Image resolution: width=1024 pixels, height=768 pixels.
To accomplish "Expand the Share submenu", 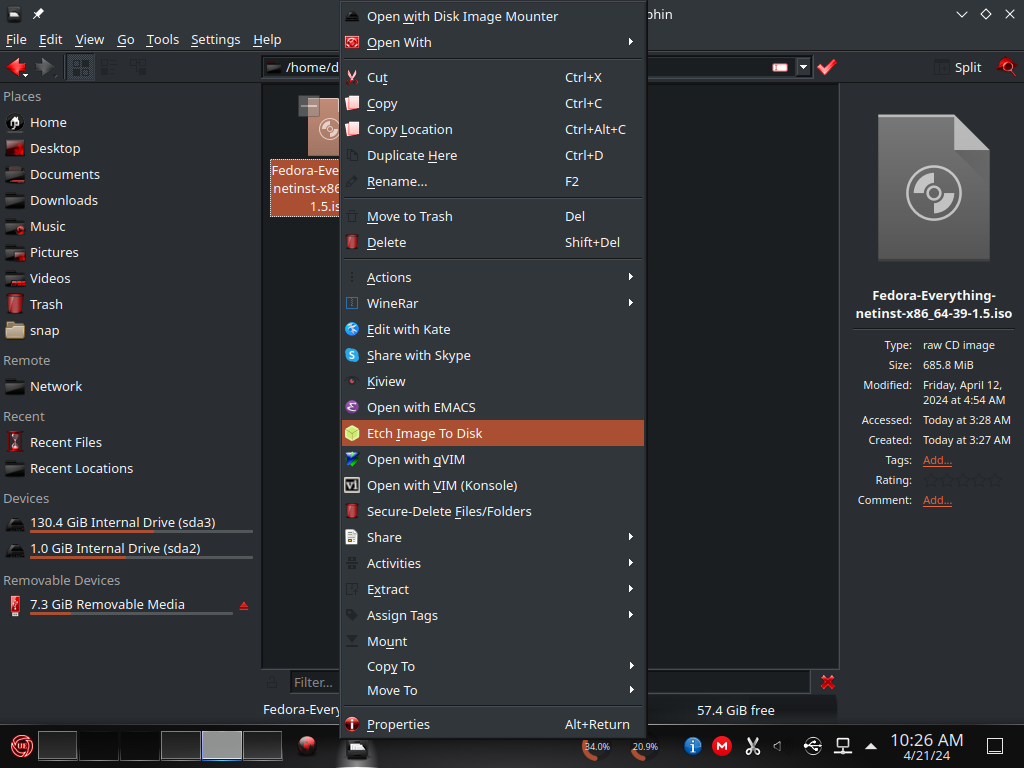I will (493, 537).
